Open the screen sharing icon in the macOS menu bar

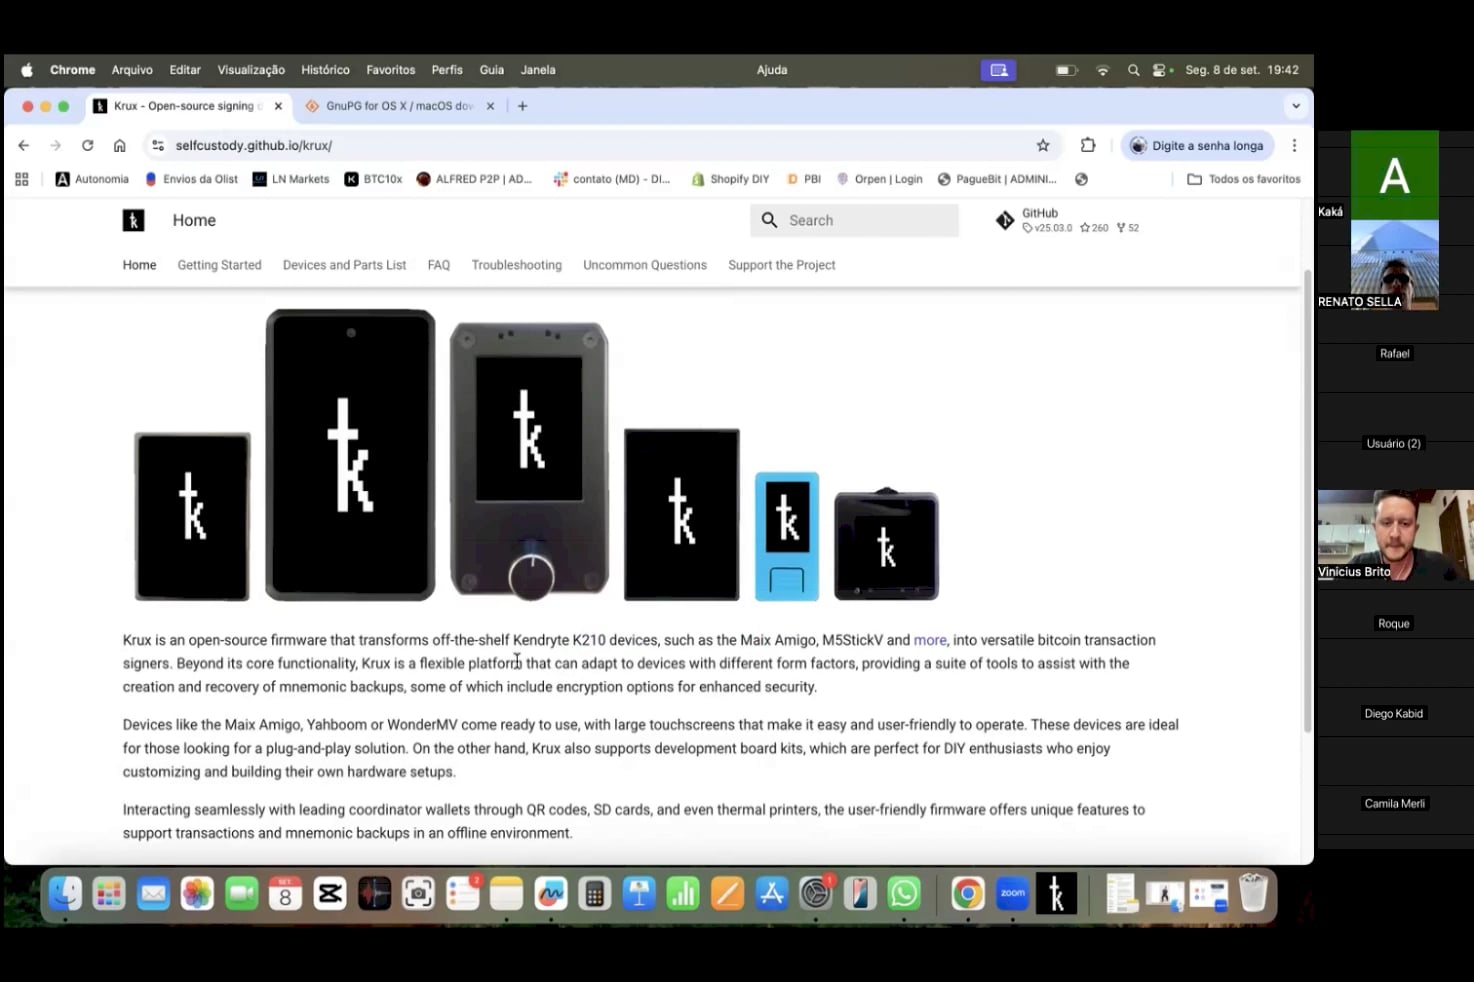point(998,70)
